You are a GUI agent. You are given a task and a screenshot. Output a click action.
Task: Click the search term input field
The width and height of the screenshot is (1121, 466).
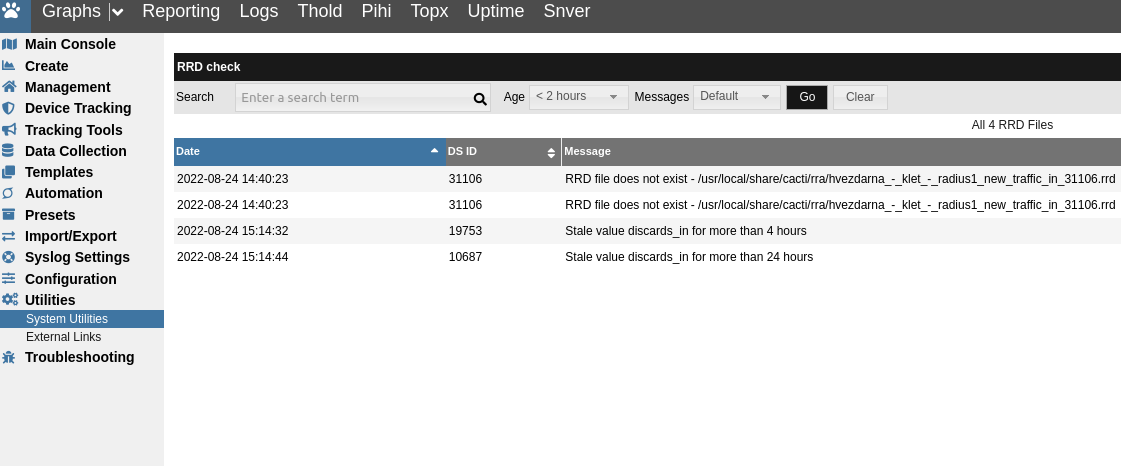362,97
